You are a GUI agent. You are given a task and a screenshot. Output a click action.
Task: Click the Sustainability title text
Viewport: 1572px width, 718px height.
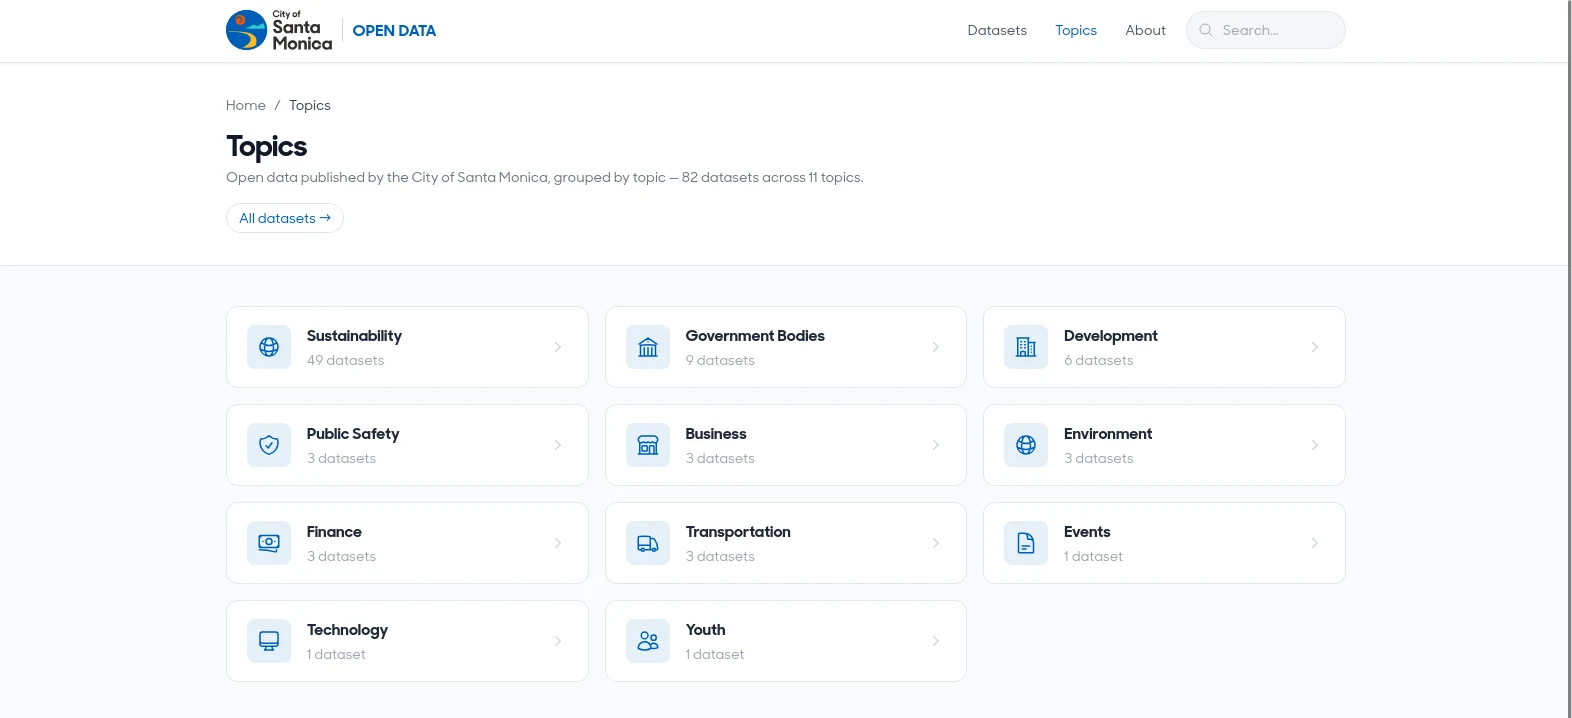pos(354,336)
